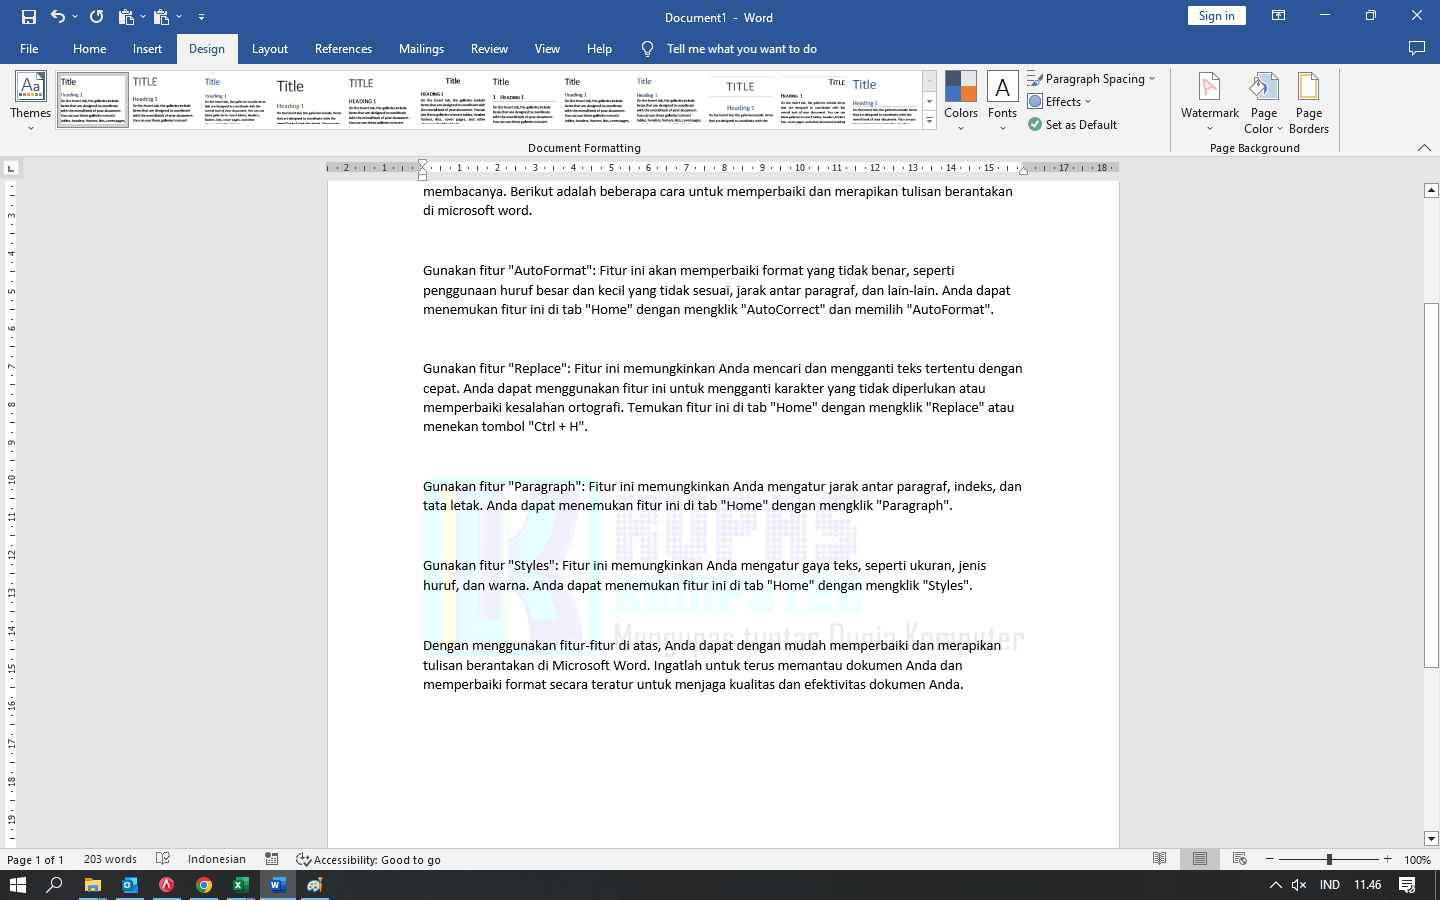Click Accessibility: Good to go
This screenshot has width=1440, height=900.
[368, 860]
